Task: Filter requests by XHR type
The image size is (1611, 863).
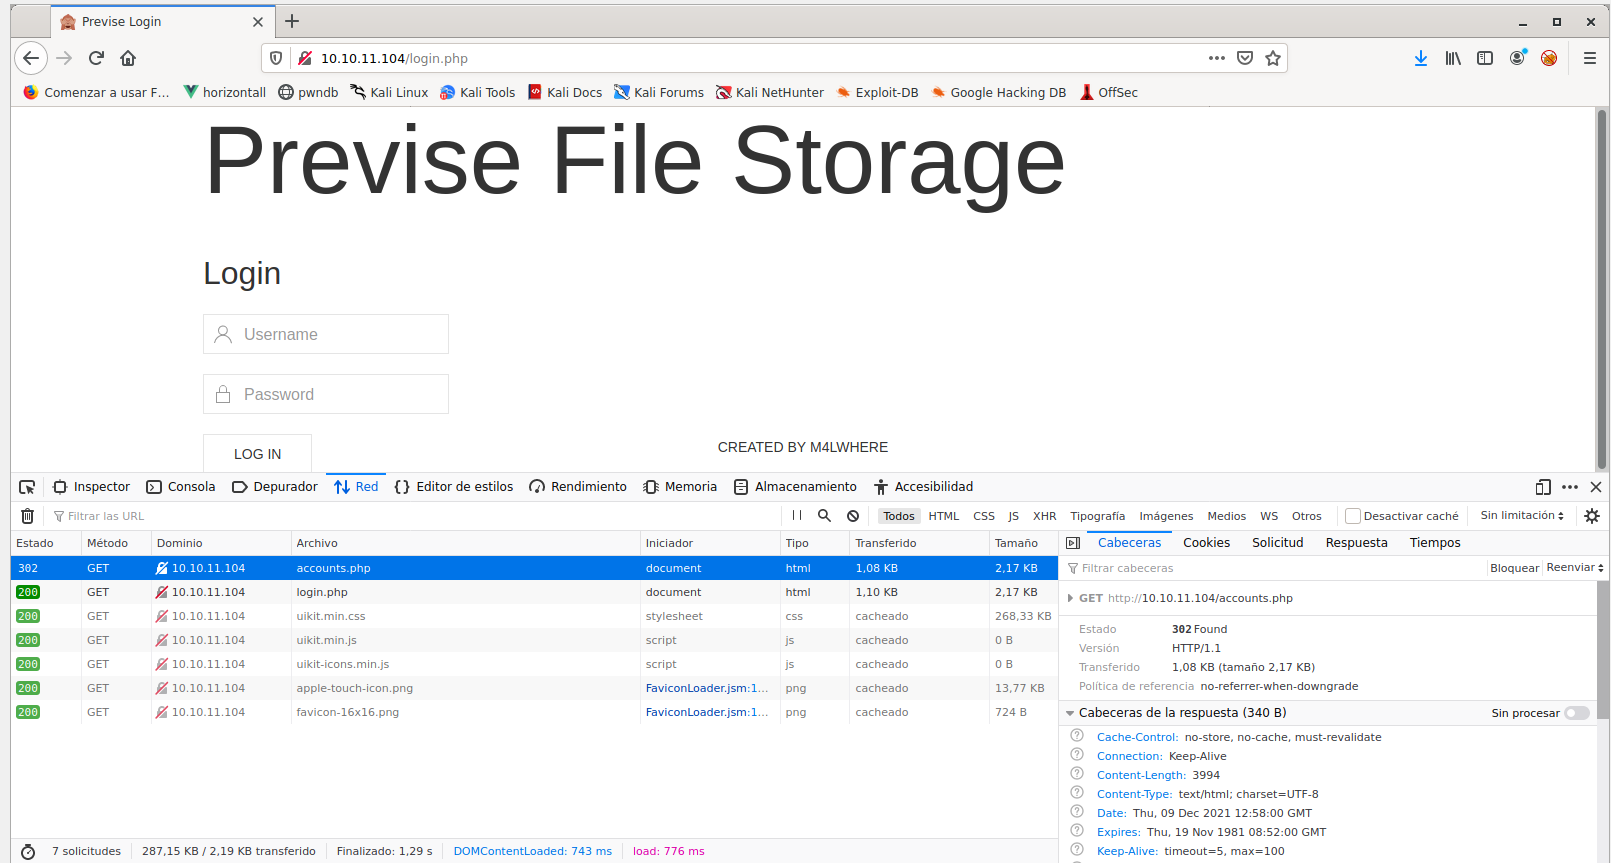Action: pyautogui.click(x=1044, y=516)
